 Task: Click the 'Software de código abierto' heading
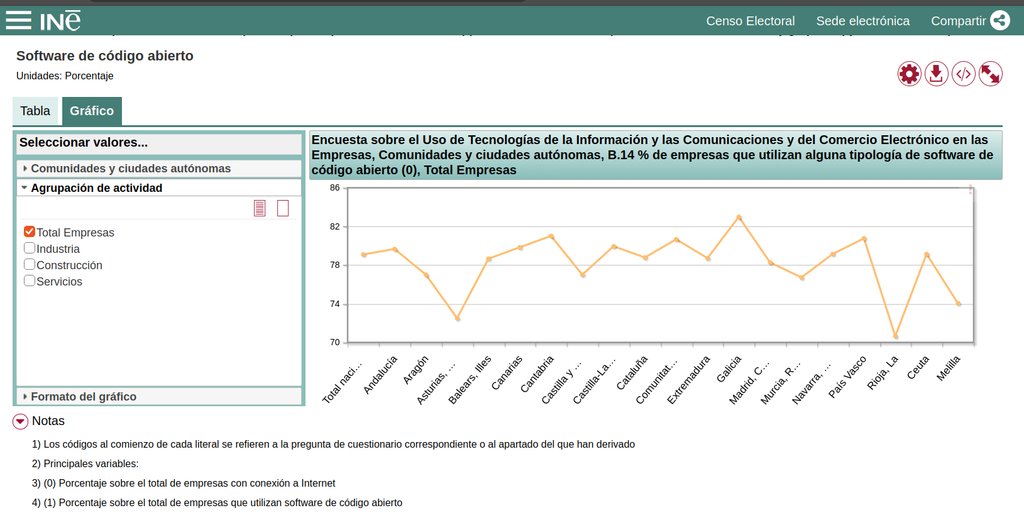[105, 56]
